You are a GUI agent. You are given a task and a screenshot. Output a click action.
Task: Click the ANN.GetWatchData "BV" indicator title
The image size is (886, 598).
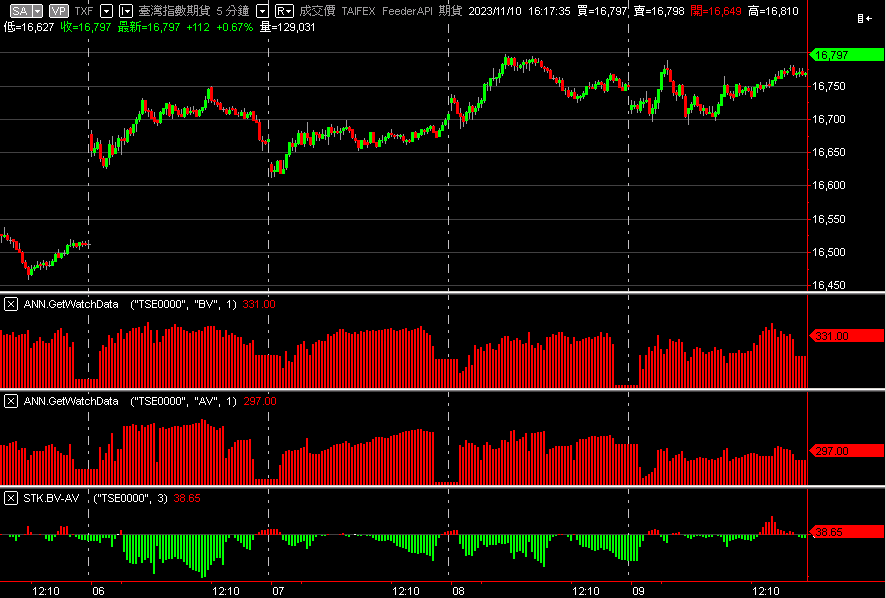click(130, 304)
